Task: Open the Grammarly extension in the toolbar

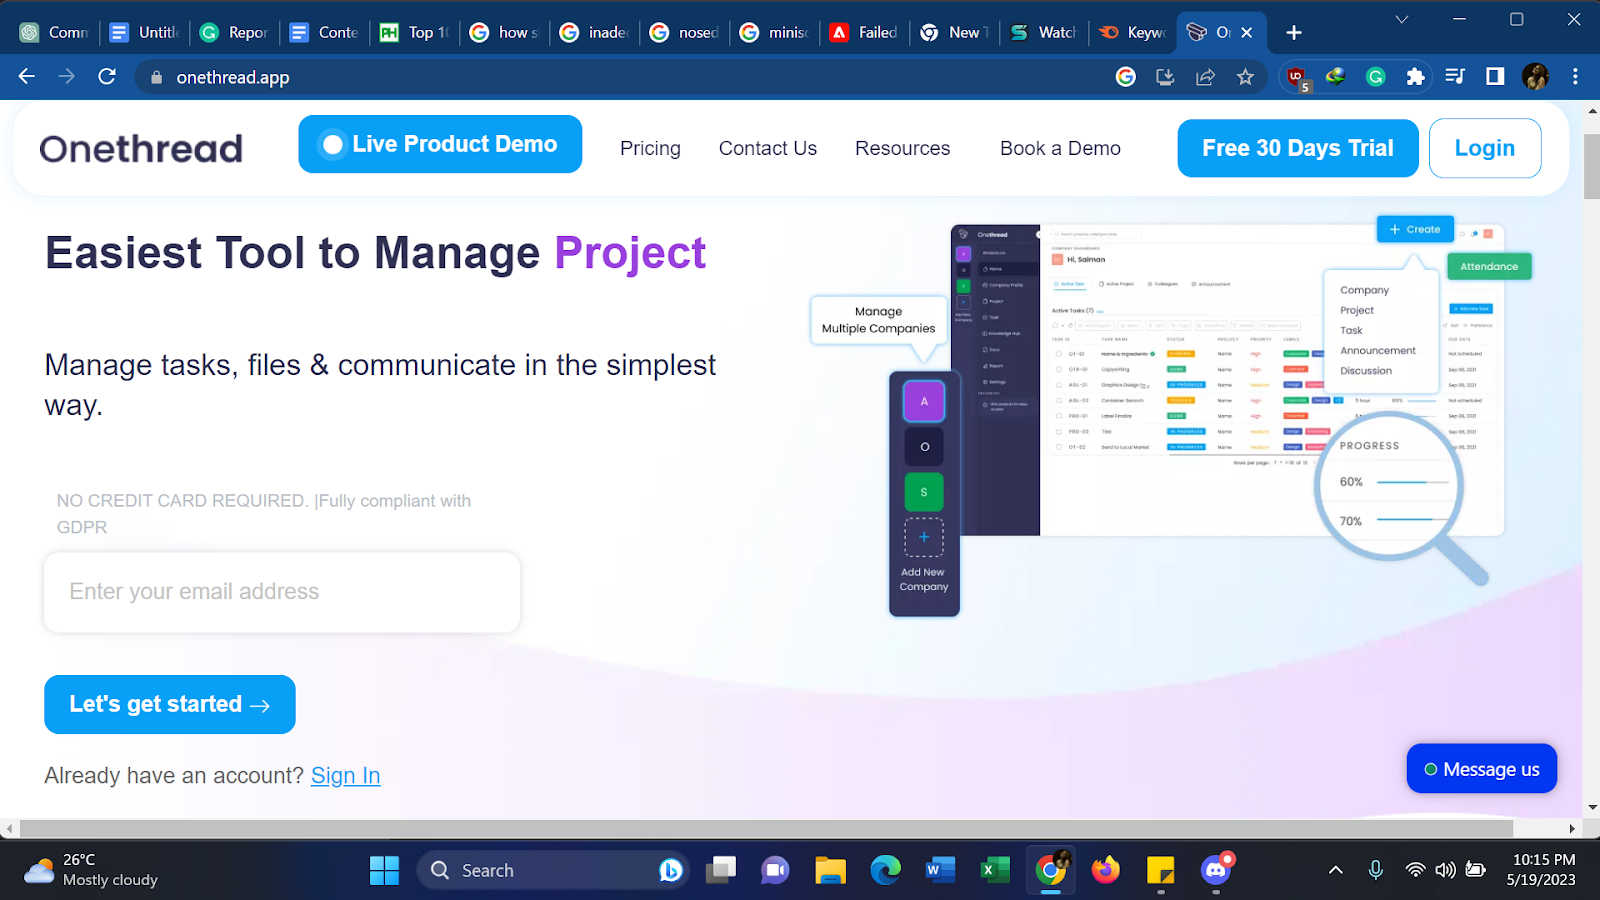Action: click(x=1376, y=77)
